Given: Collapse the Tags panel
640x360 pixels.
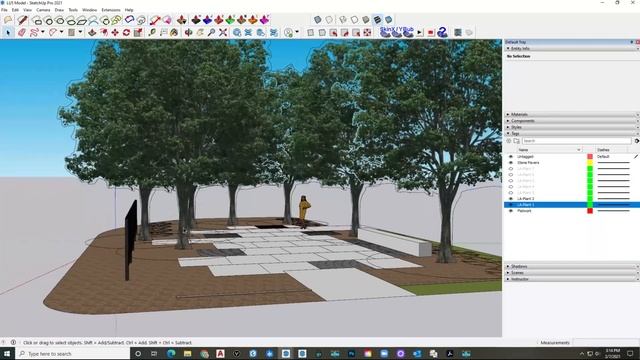Looking at the screenshot, I should [x=508, y=133].
